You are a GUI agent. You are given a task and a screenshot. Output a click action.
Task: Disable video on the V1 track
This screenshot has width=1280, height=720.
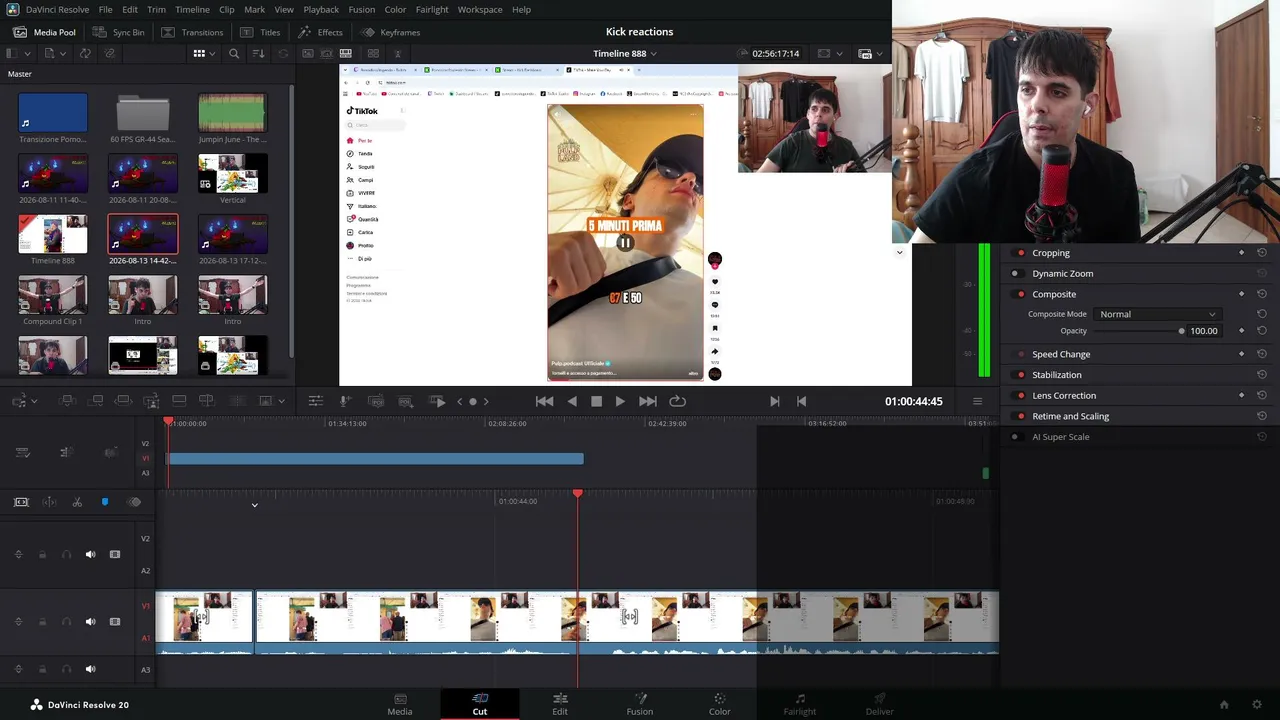[115, 622]
